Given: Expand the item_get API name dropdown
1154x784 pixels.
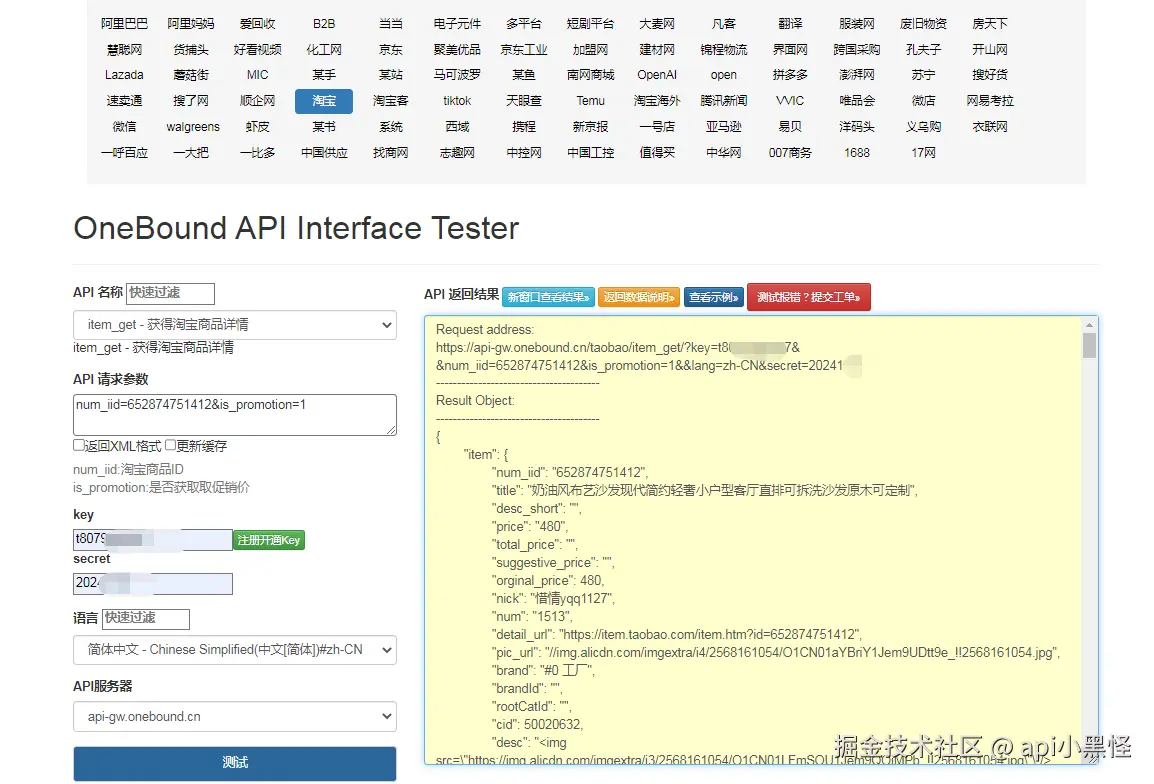Looking at the screenshot, I should (235, 325).
